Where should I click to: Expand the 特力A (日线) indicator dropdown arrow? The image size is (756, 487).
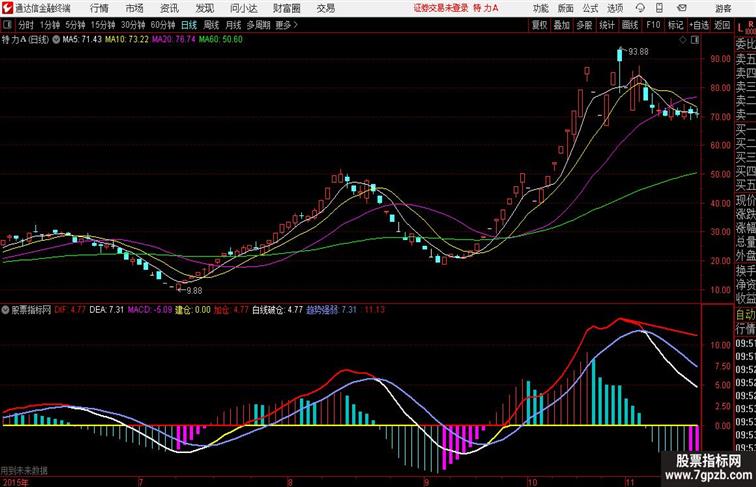[x=56, y=40]
